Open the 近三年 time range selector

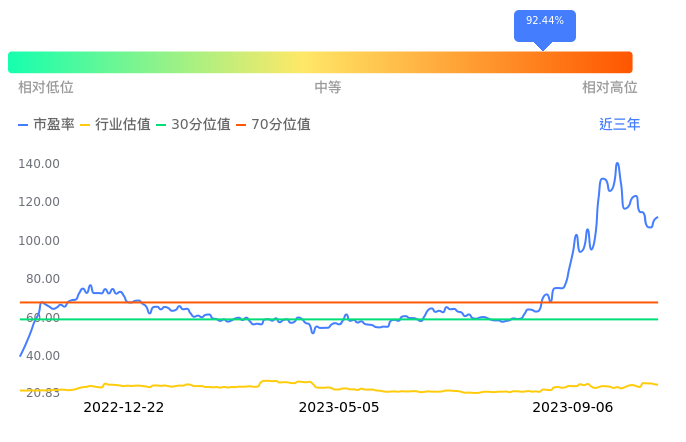619,125
